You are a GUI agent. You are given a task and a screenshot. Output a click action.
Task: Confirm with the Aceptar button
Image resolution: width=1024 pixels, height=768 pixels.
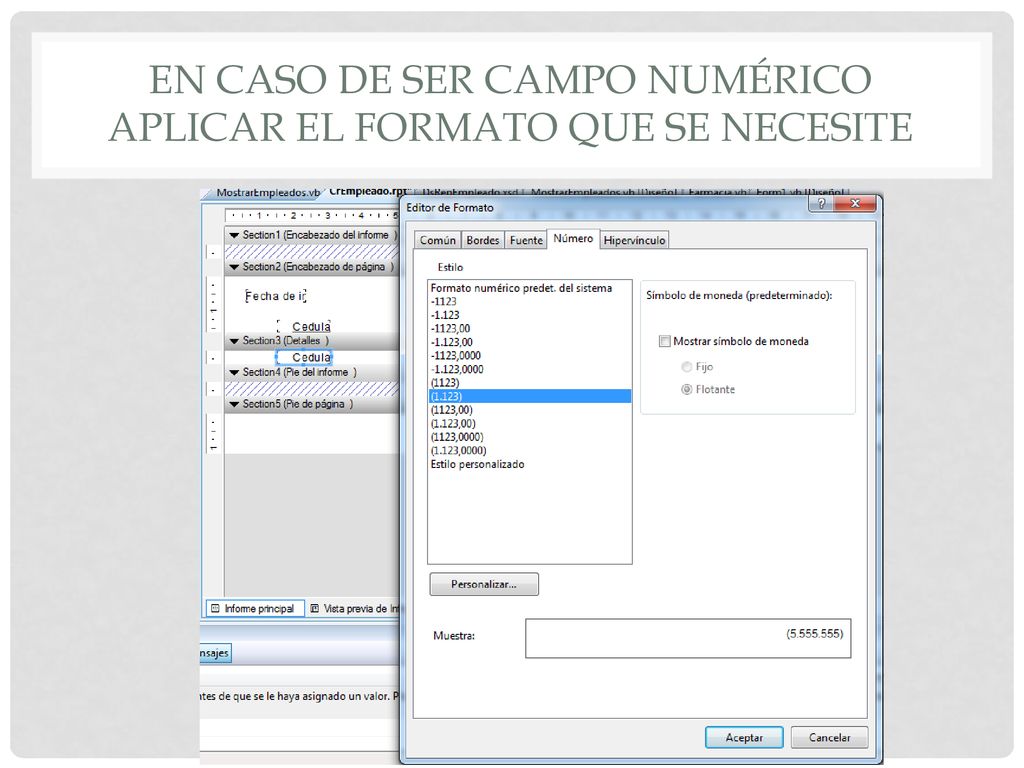(744, 737)
